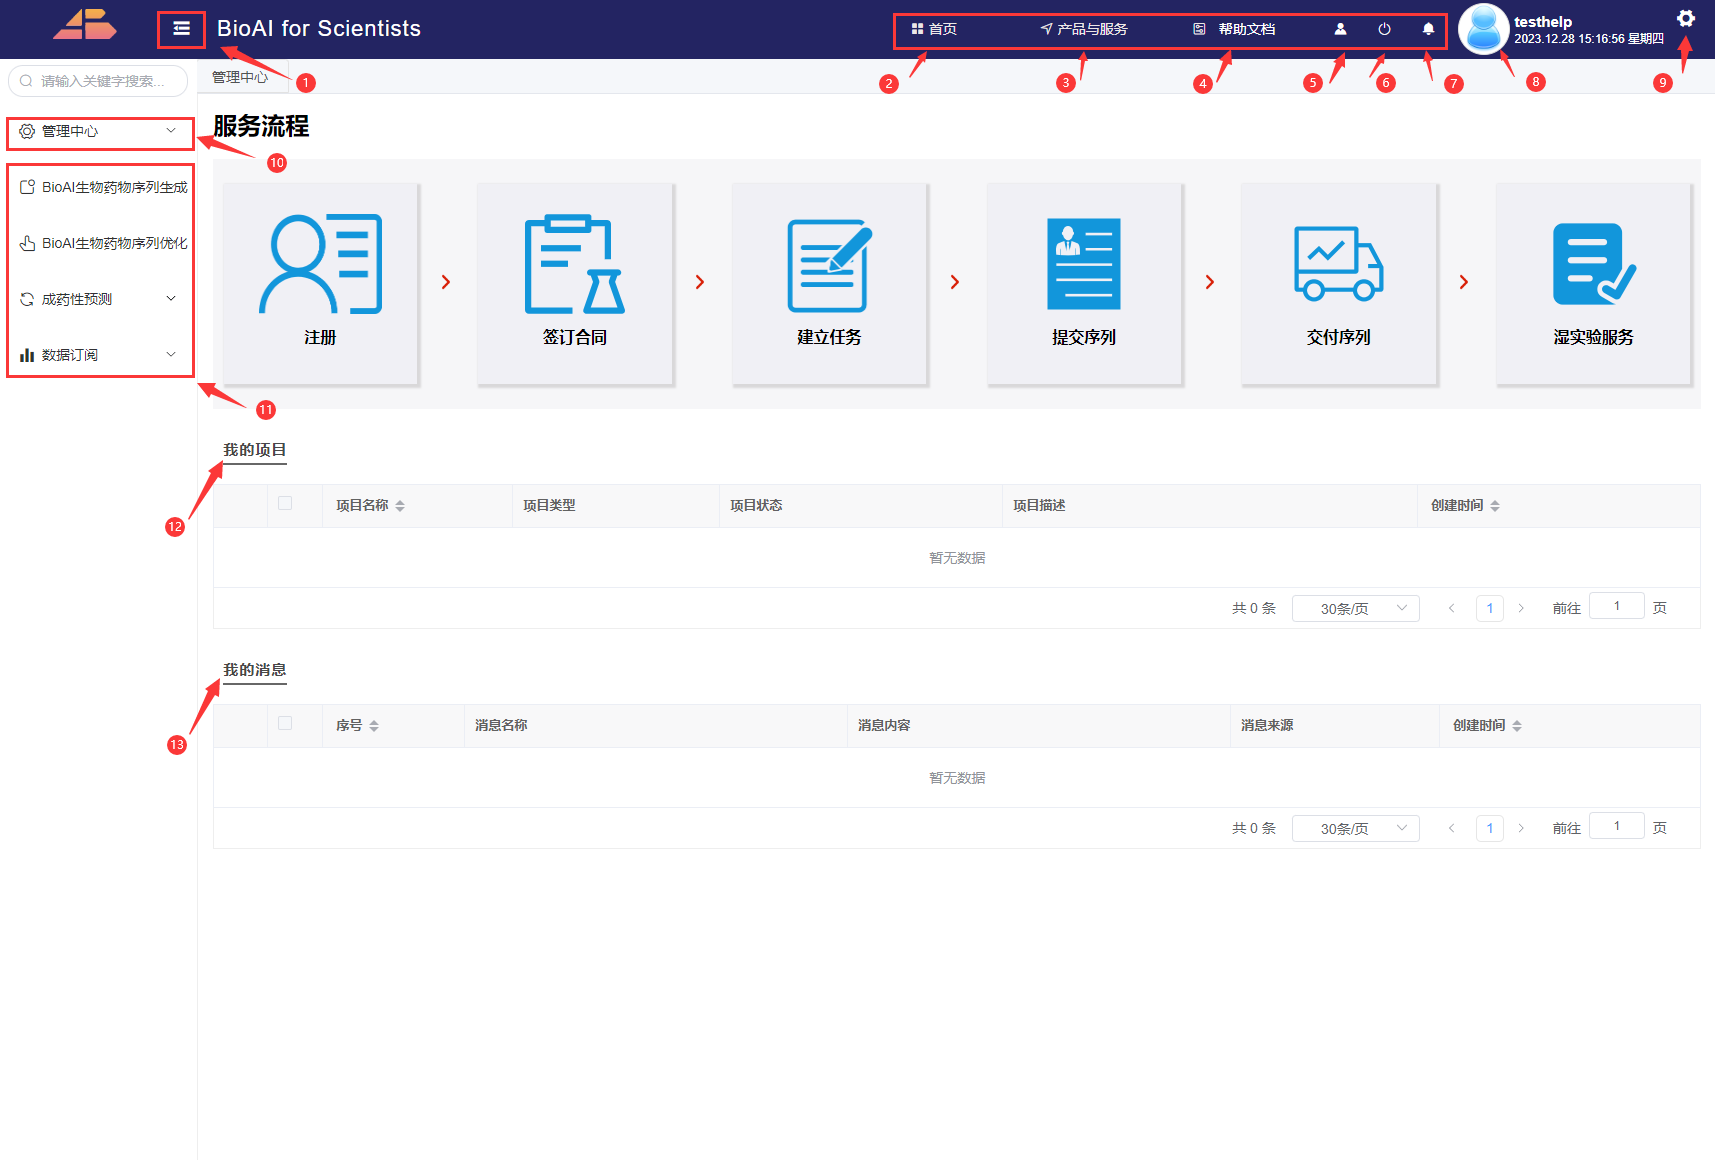The height and width of the screenshot is (1160, 1715).
Task: Click the 湿实验服务 step label
Action: [1594, 338]
